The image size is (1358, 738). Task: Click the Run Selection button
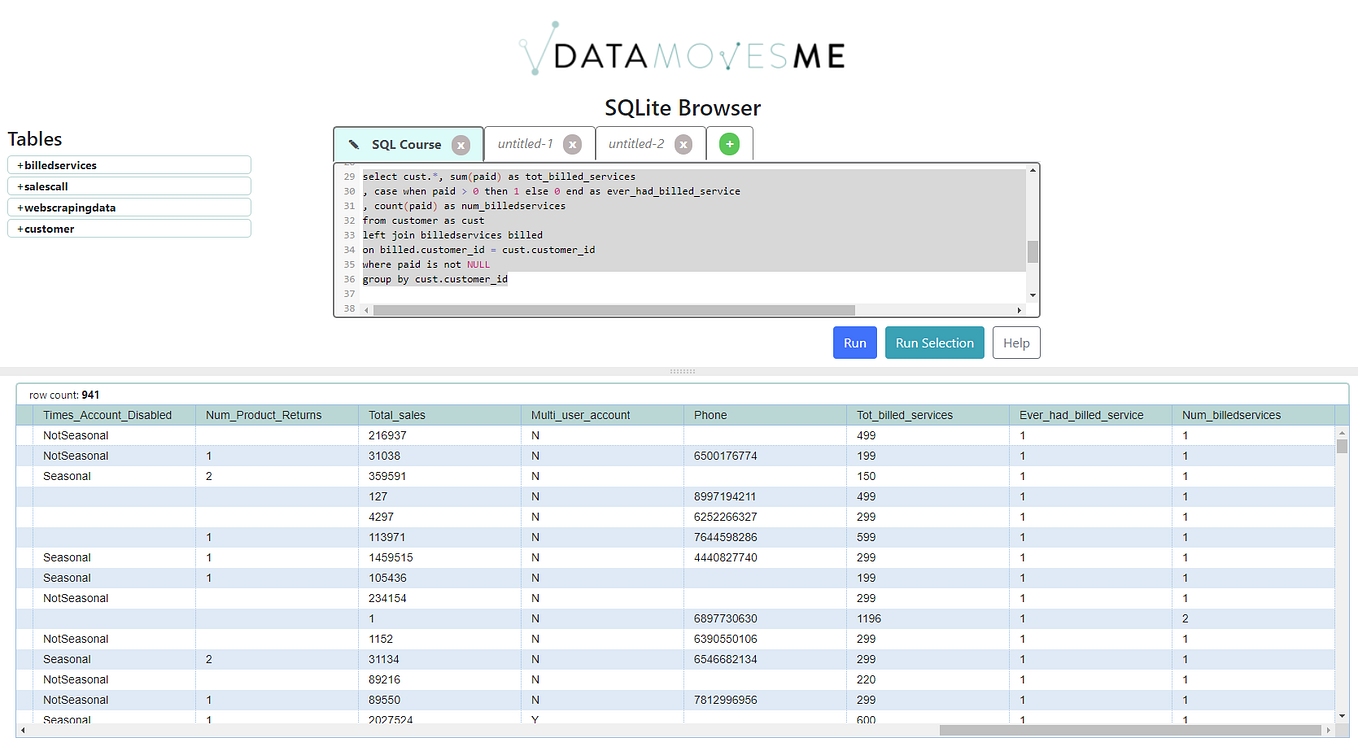tap(934, 342)
